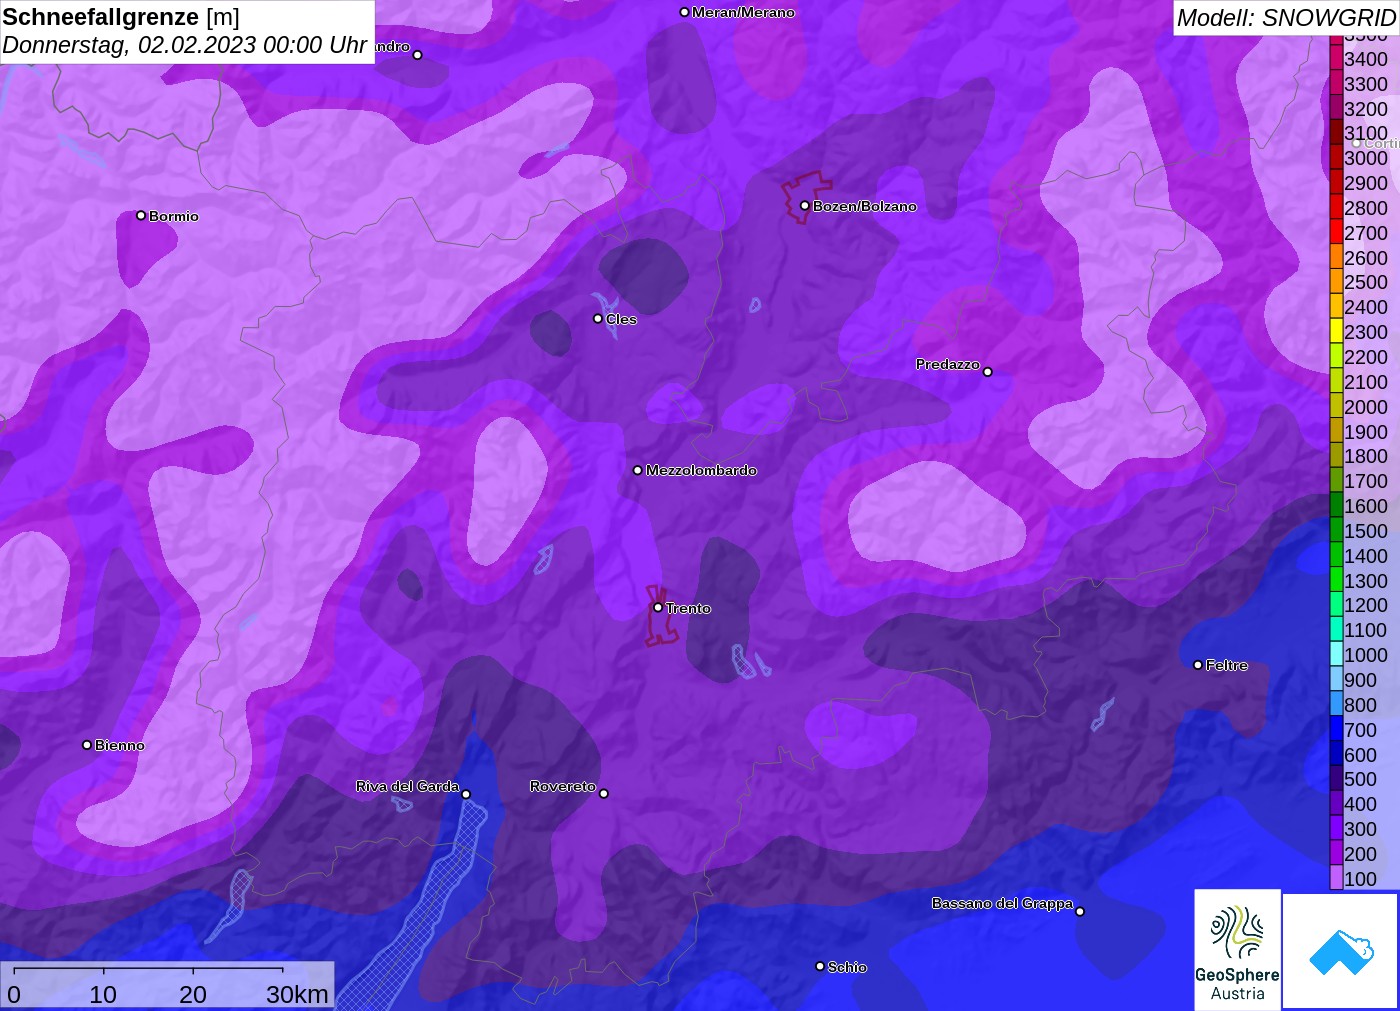Image resolution: width=1400 pixels, height=1011 pixels.
Task: Click the 500 m legend color swatch
Action: coord(1336,778)
